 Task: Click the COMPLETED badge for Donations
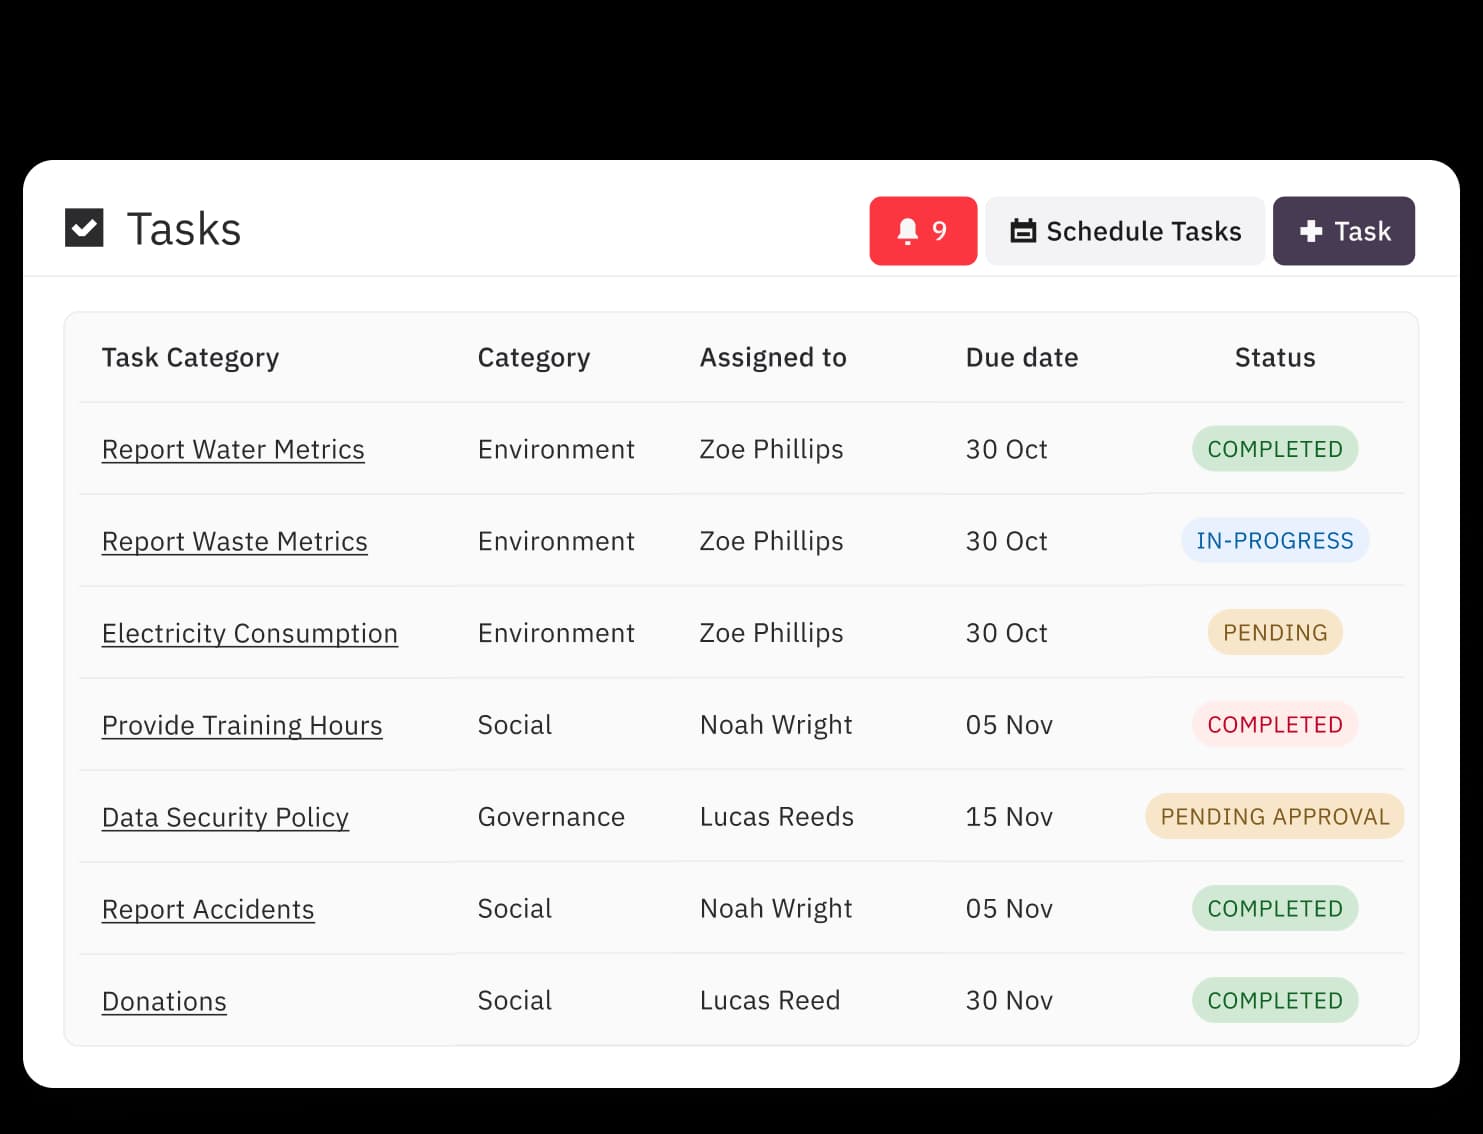1274,1001
